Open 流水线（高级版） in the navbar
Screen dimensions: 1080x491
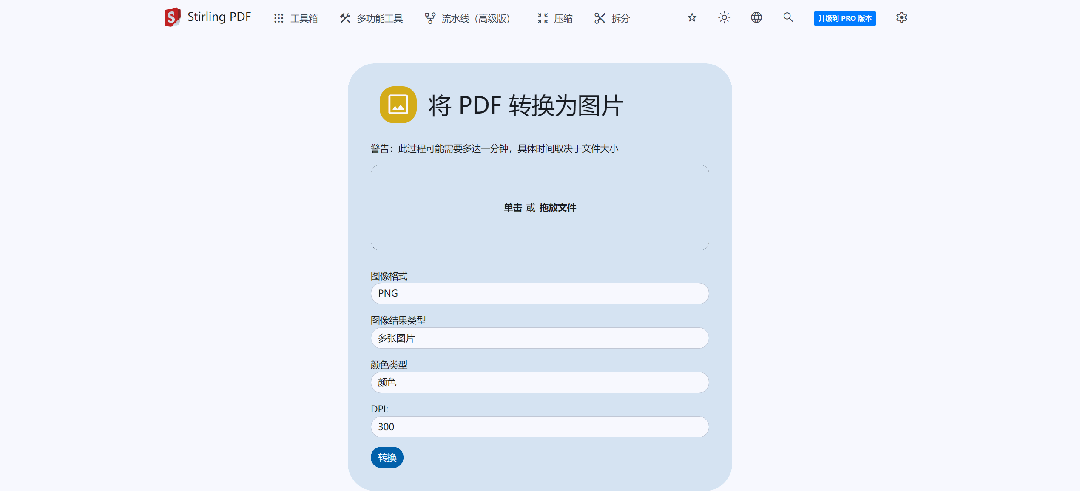coord(467,19)
